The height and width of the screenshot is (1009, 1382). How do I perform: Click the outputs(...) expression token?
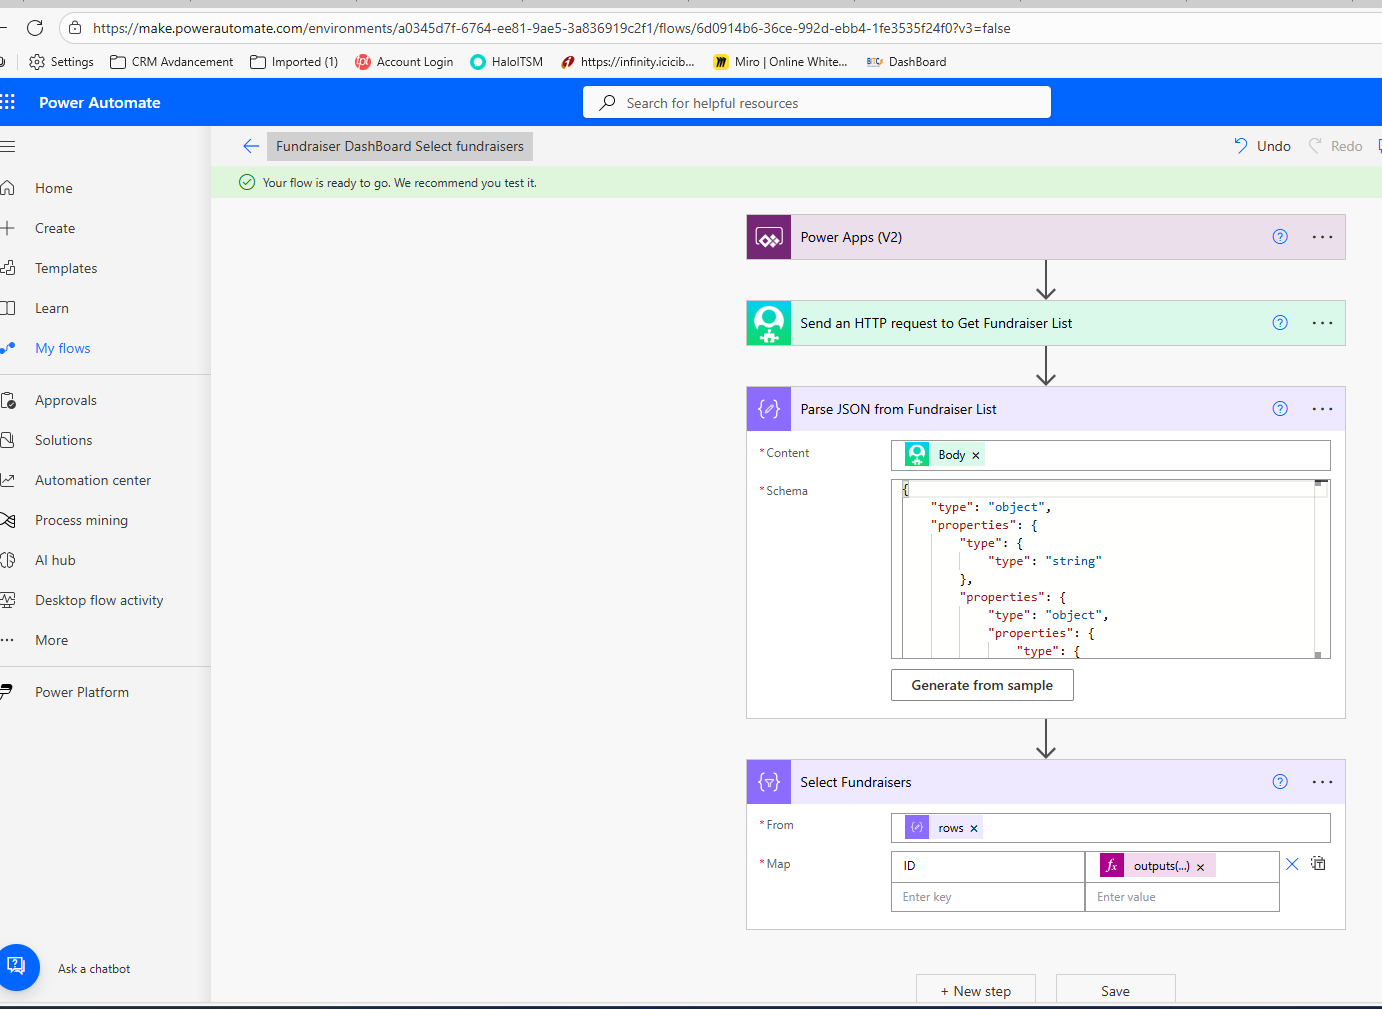point(1157,866)
